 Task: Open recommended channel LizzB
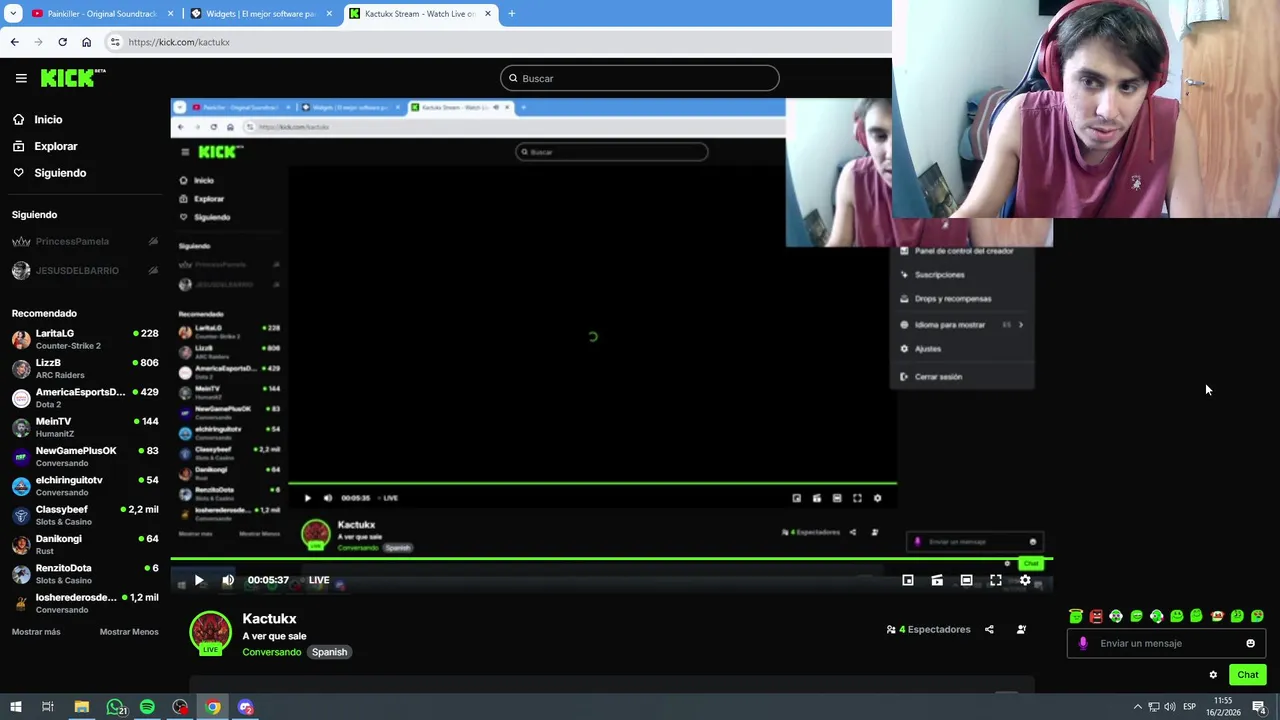pos(85,368)
